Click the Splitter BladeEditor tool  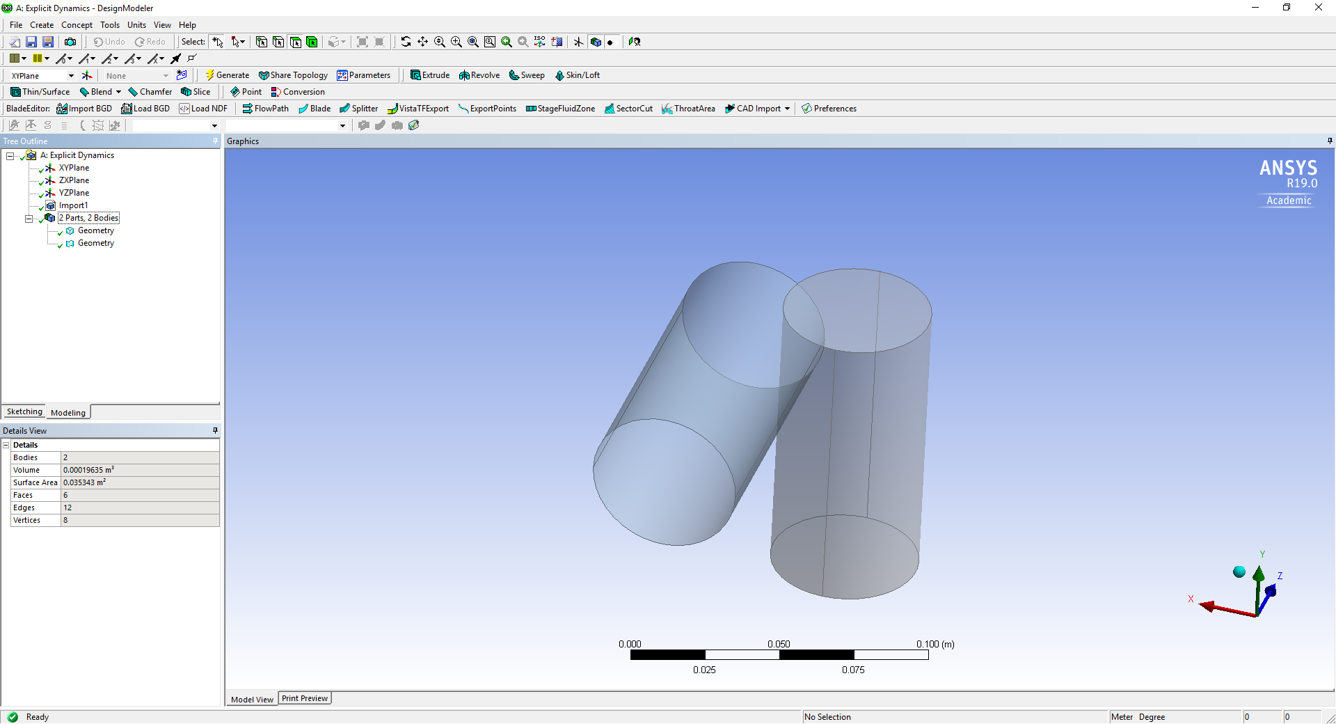click(358, 109)
